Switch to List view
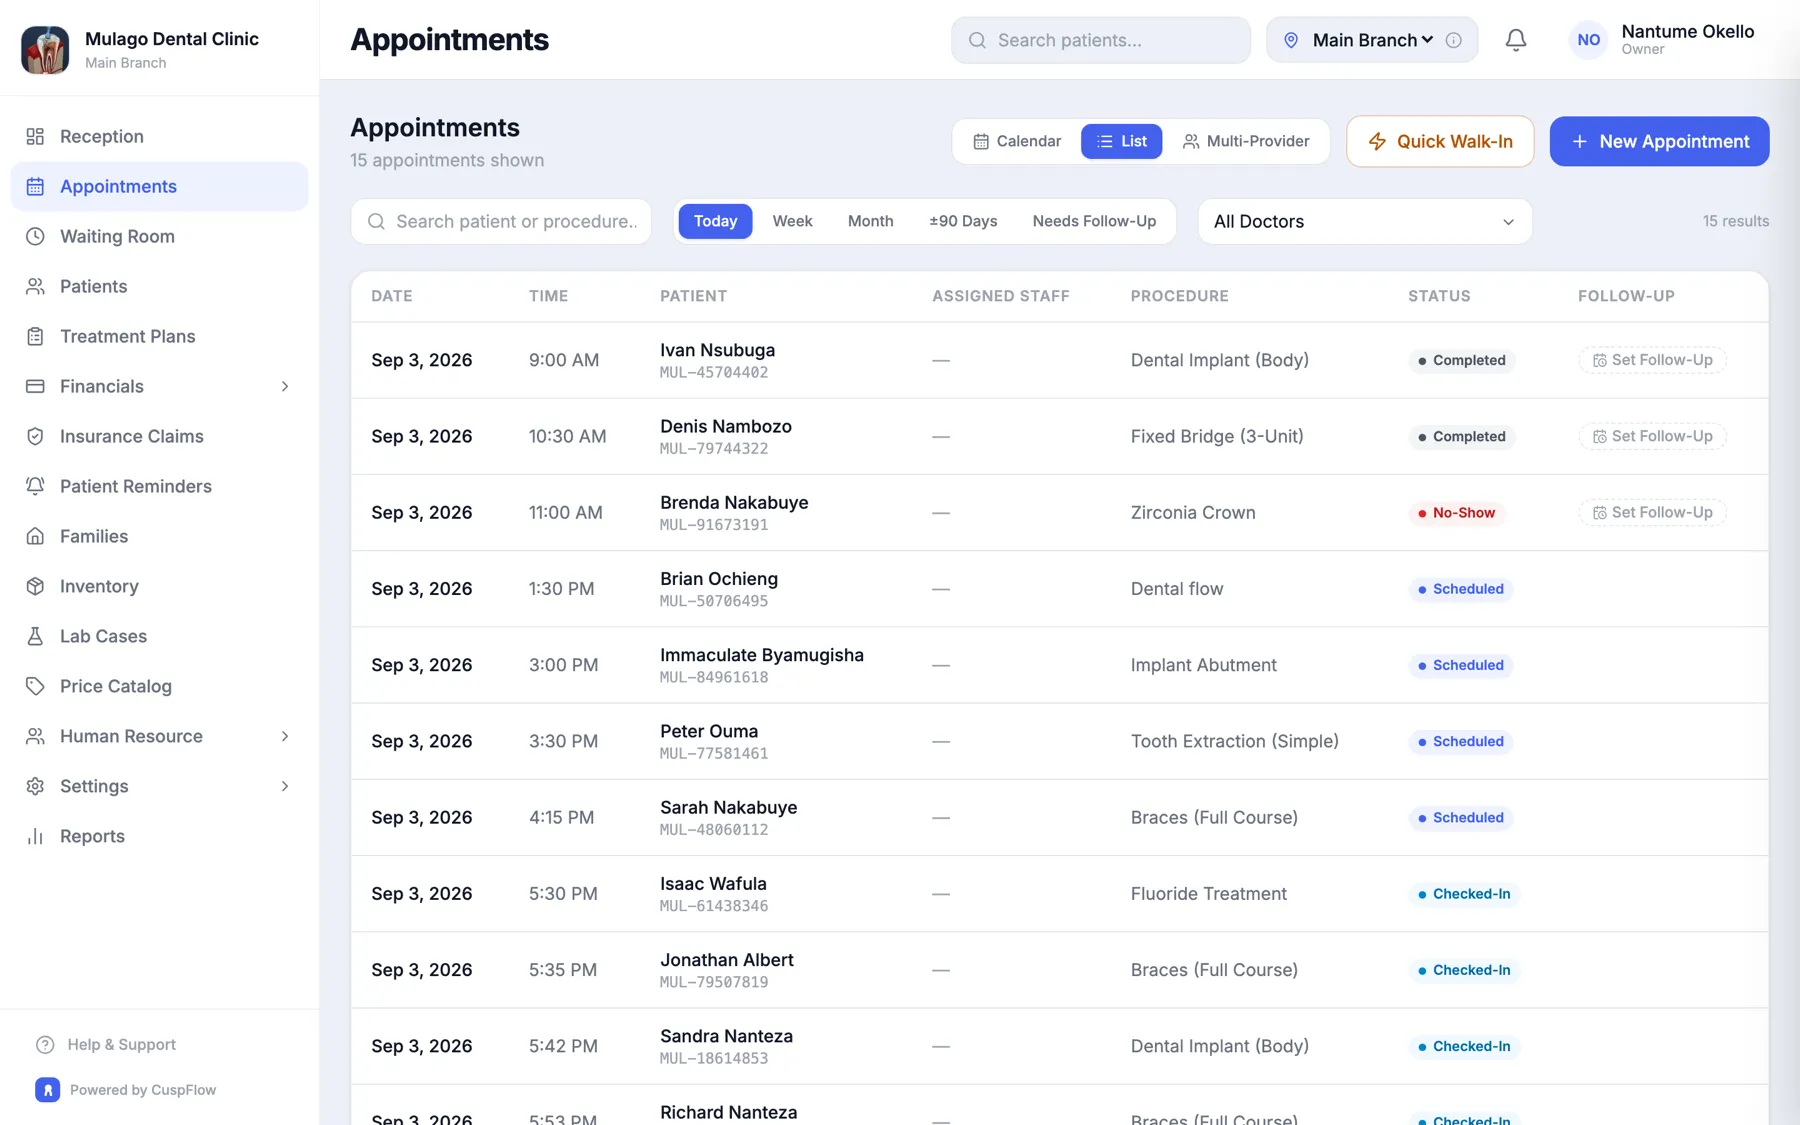 point(1121,141)
